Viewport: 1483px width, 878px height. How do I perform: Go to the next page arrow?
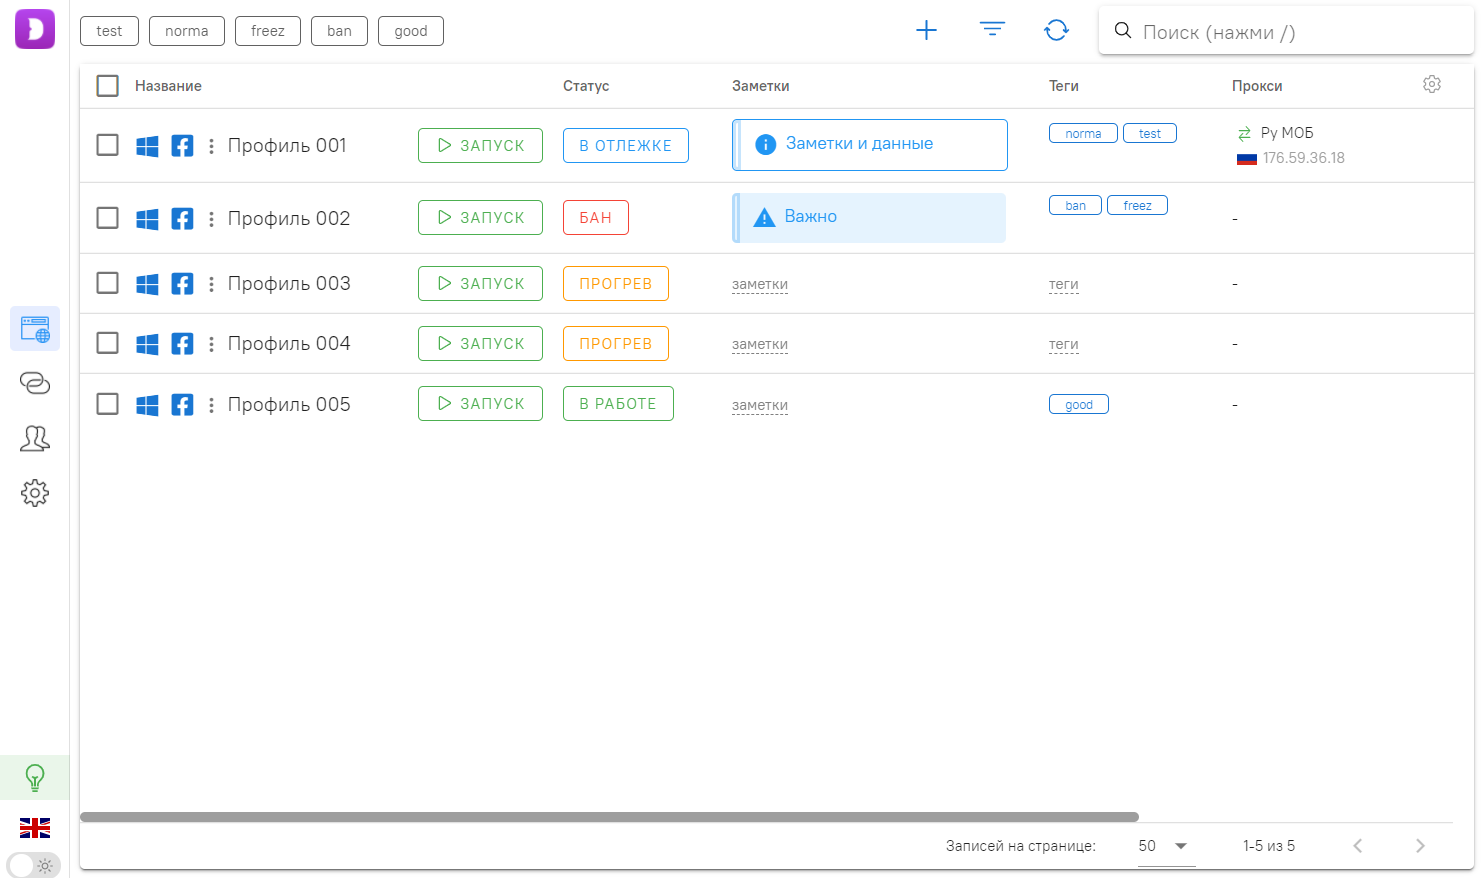click(x=1420, y=846)
